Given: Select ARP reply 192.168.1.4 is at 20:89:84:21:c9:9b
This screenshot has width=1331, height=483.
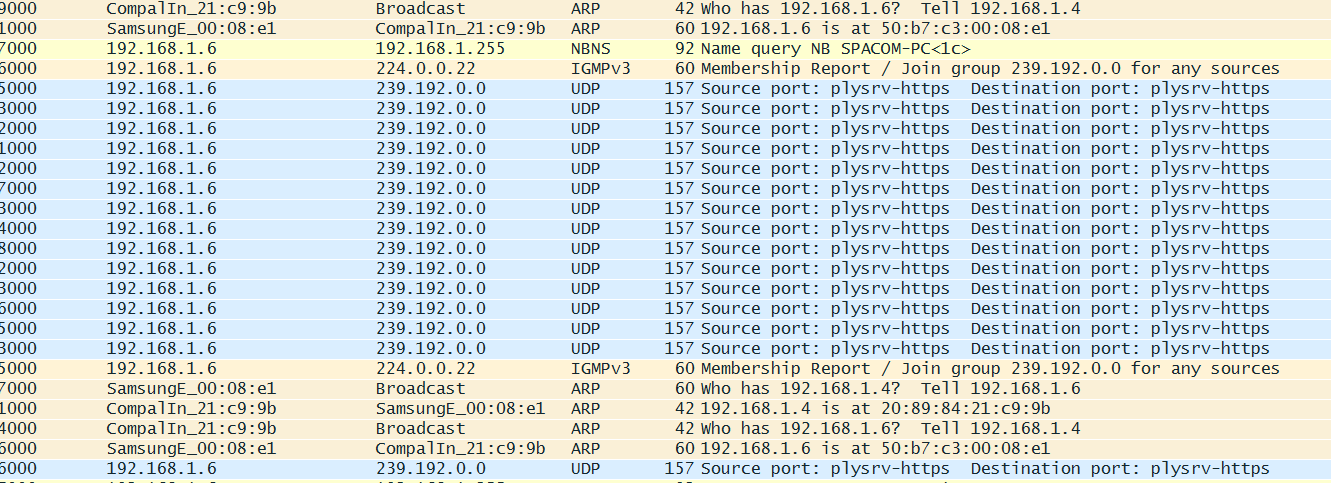Looking at the screenshot, I should (665, 408).
